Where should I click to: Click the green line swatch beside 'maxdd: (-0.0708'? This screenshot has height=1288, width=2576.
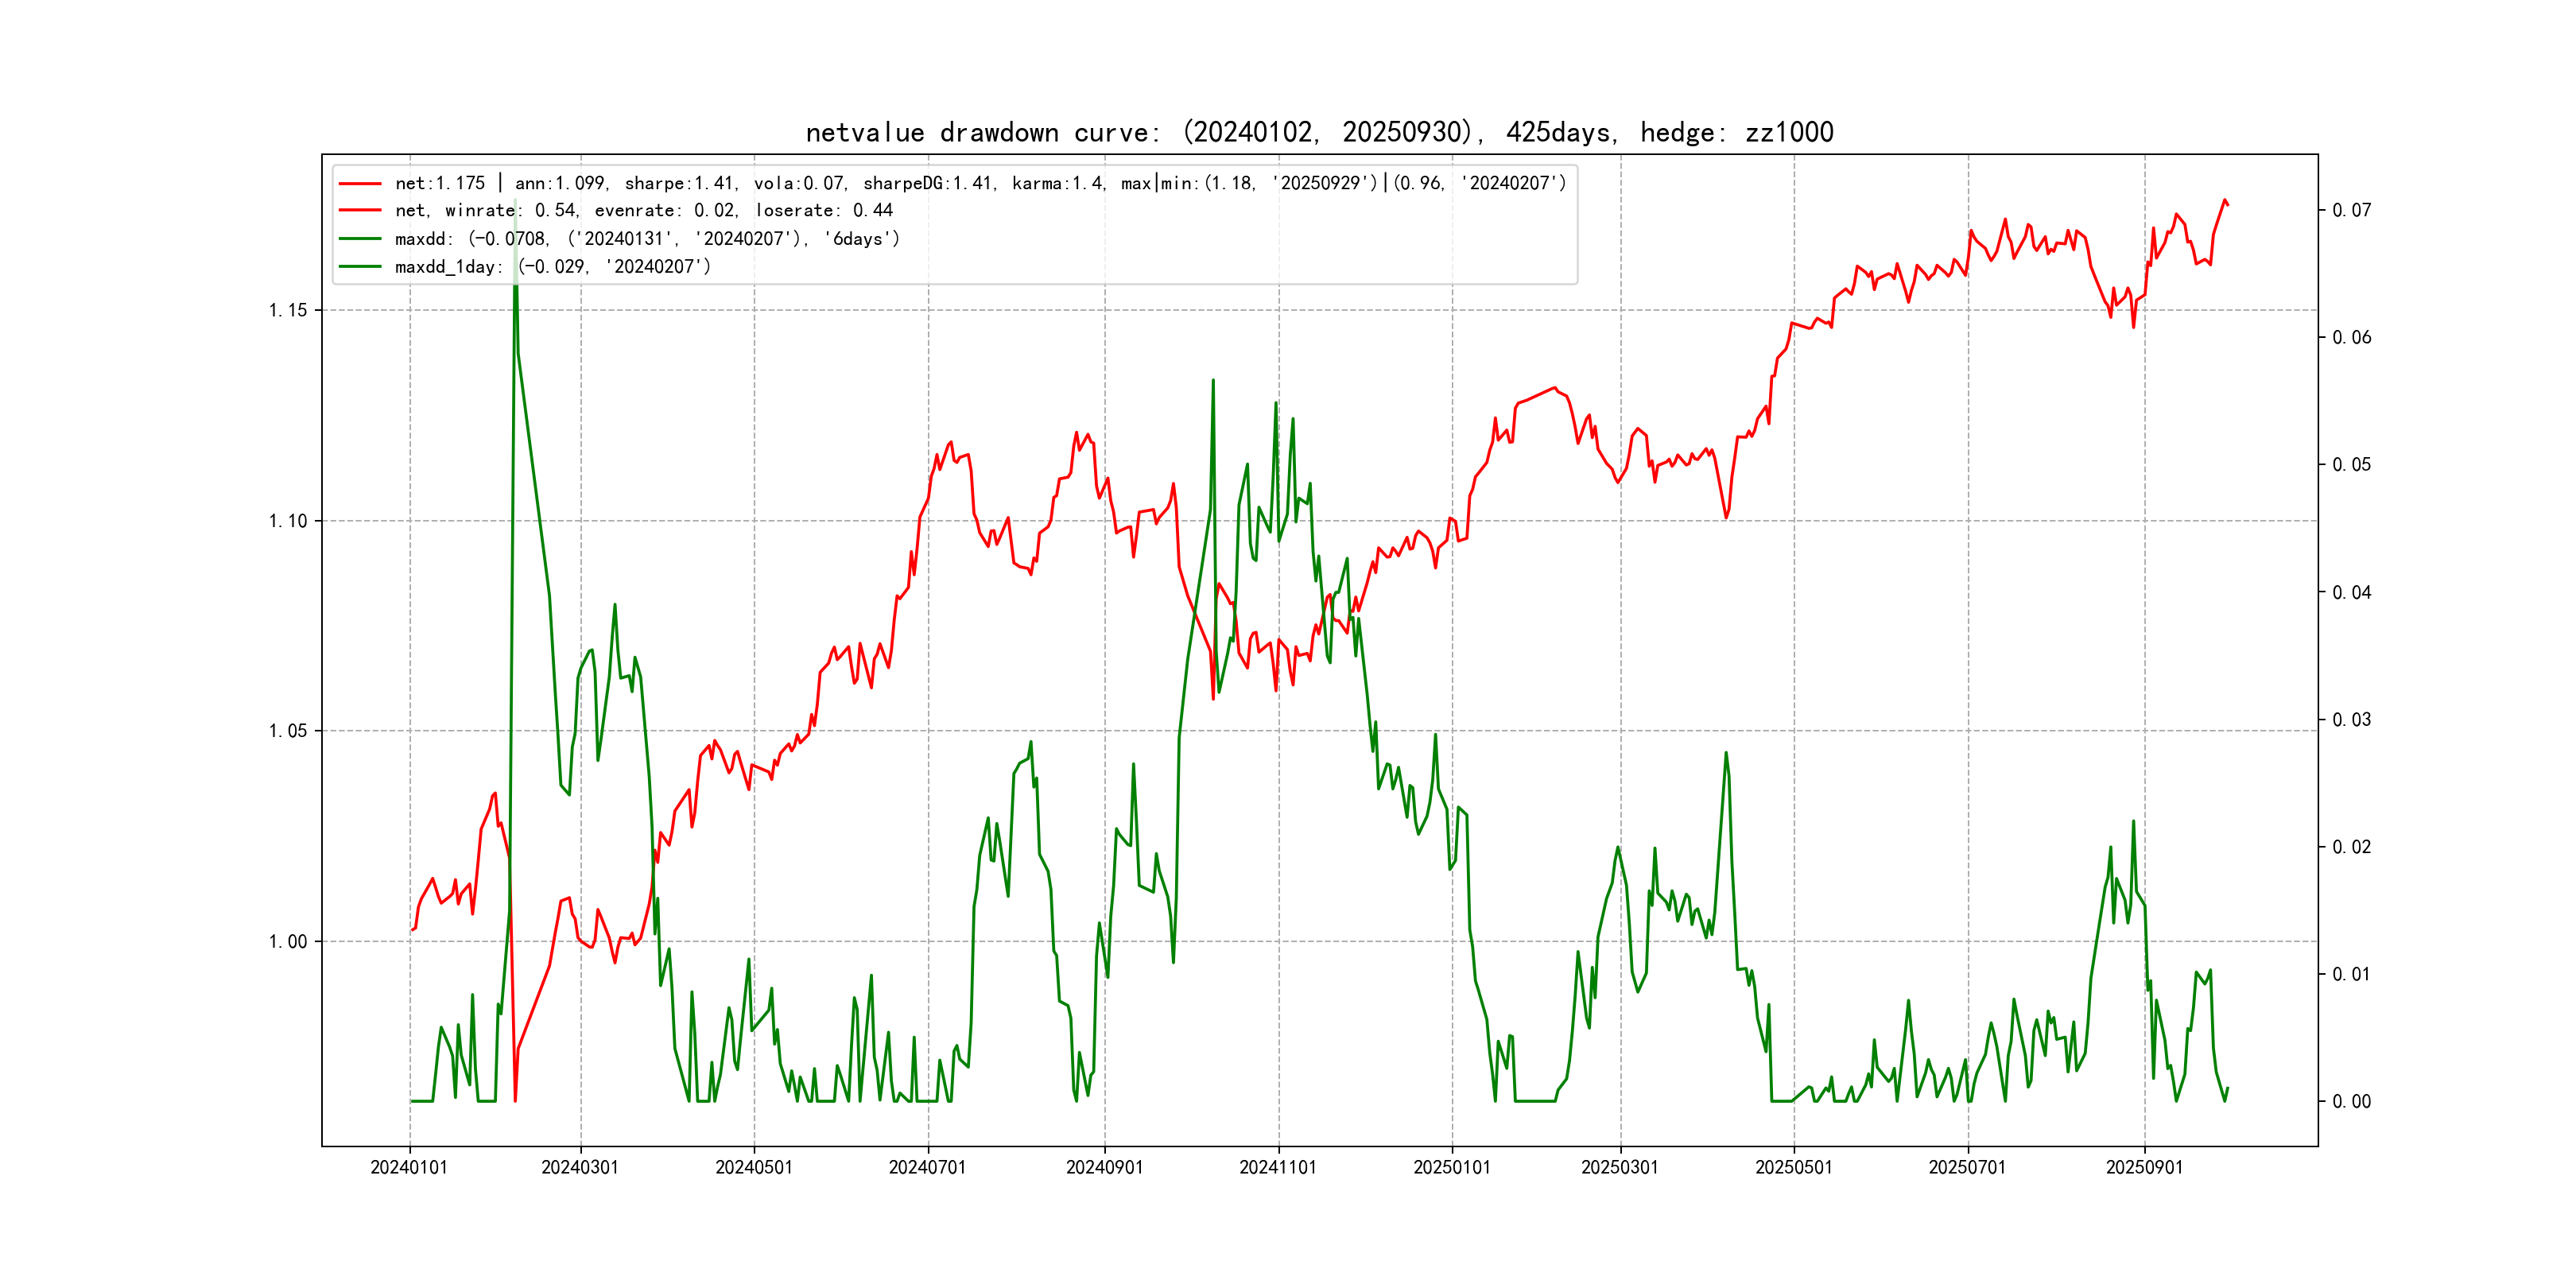coord(360,239)
